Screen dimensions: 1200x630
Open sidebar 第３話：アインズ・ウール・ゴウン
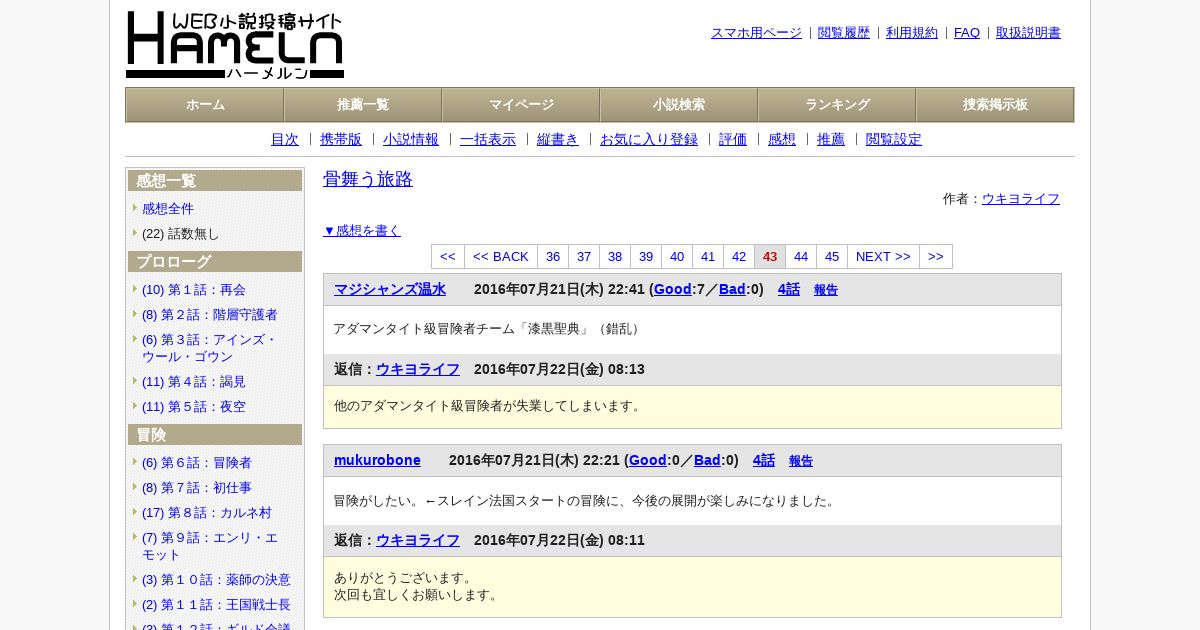click(x=210, y=348)
